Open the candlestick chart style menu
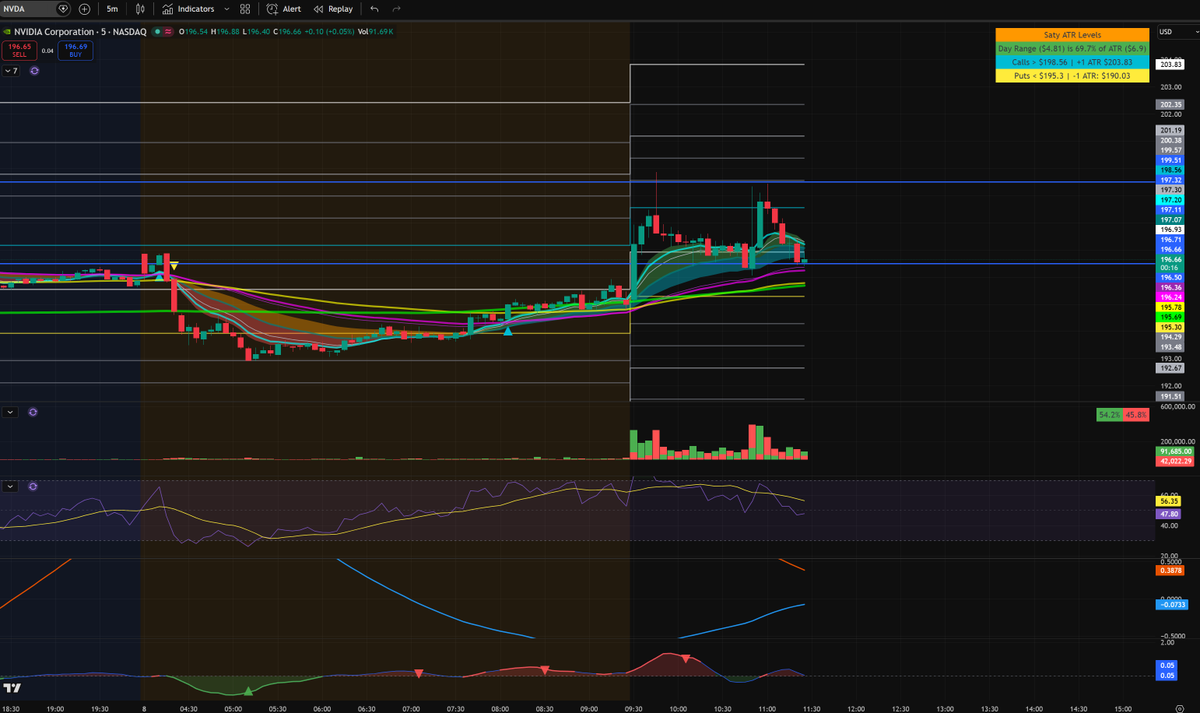Viewport: 1200px width, 713px height. pos(141,9)
